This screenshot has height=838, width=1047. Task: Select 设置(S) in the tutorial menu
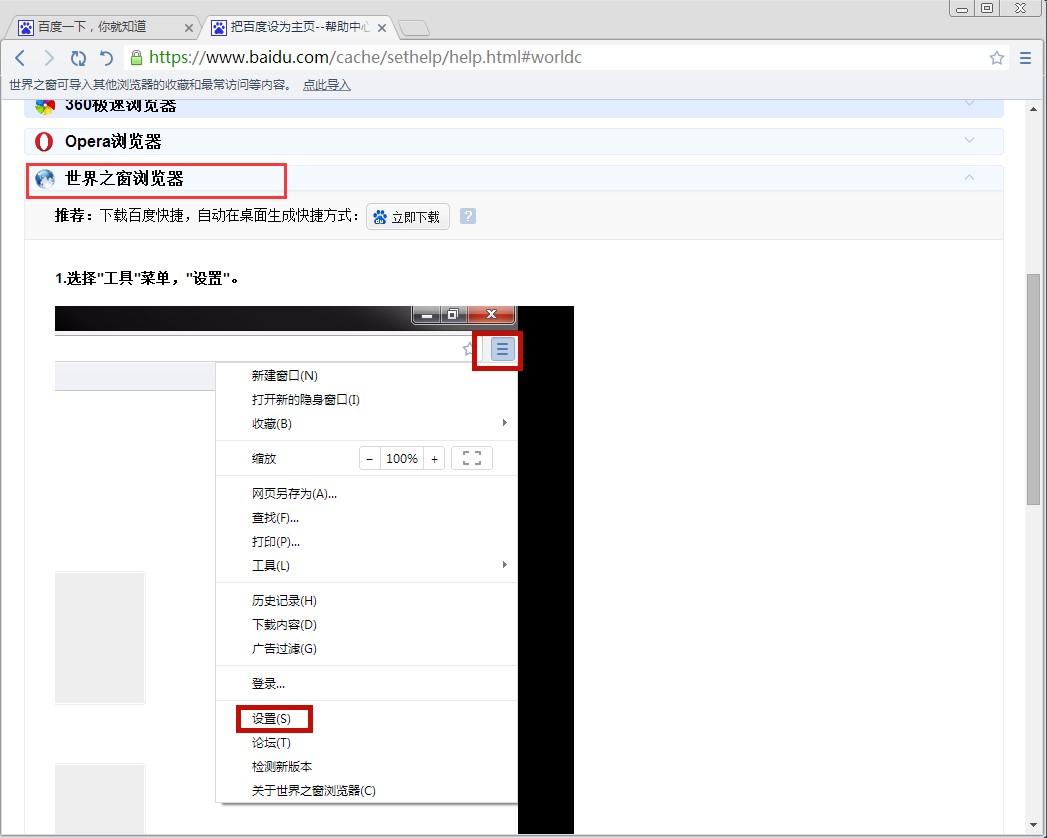coord(273,718)
